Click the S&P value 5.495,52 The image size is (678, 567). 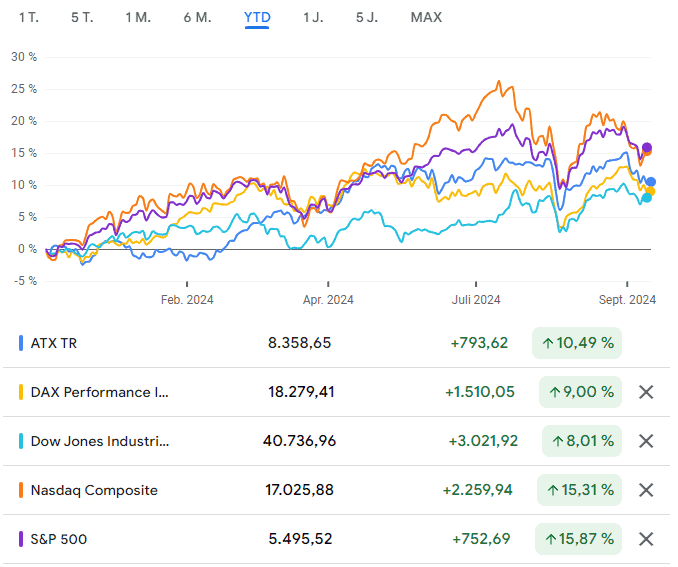(300, 539)
